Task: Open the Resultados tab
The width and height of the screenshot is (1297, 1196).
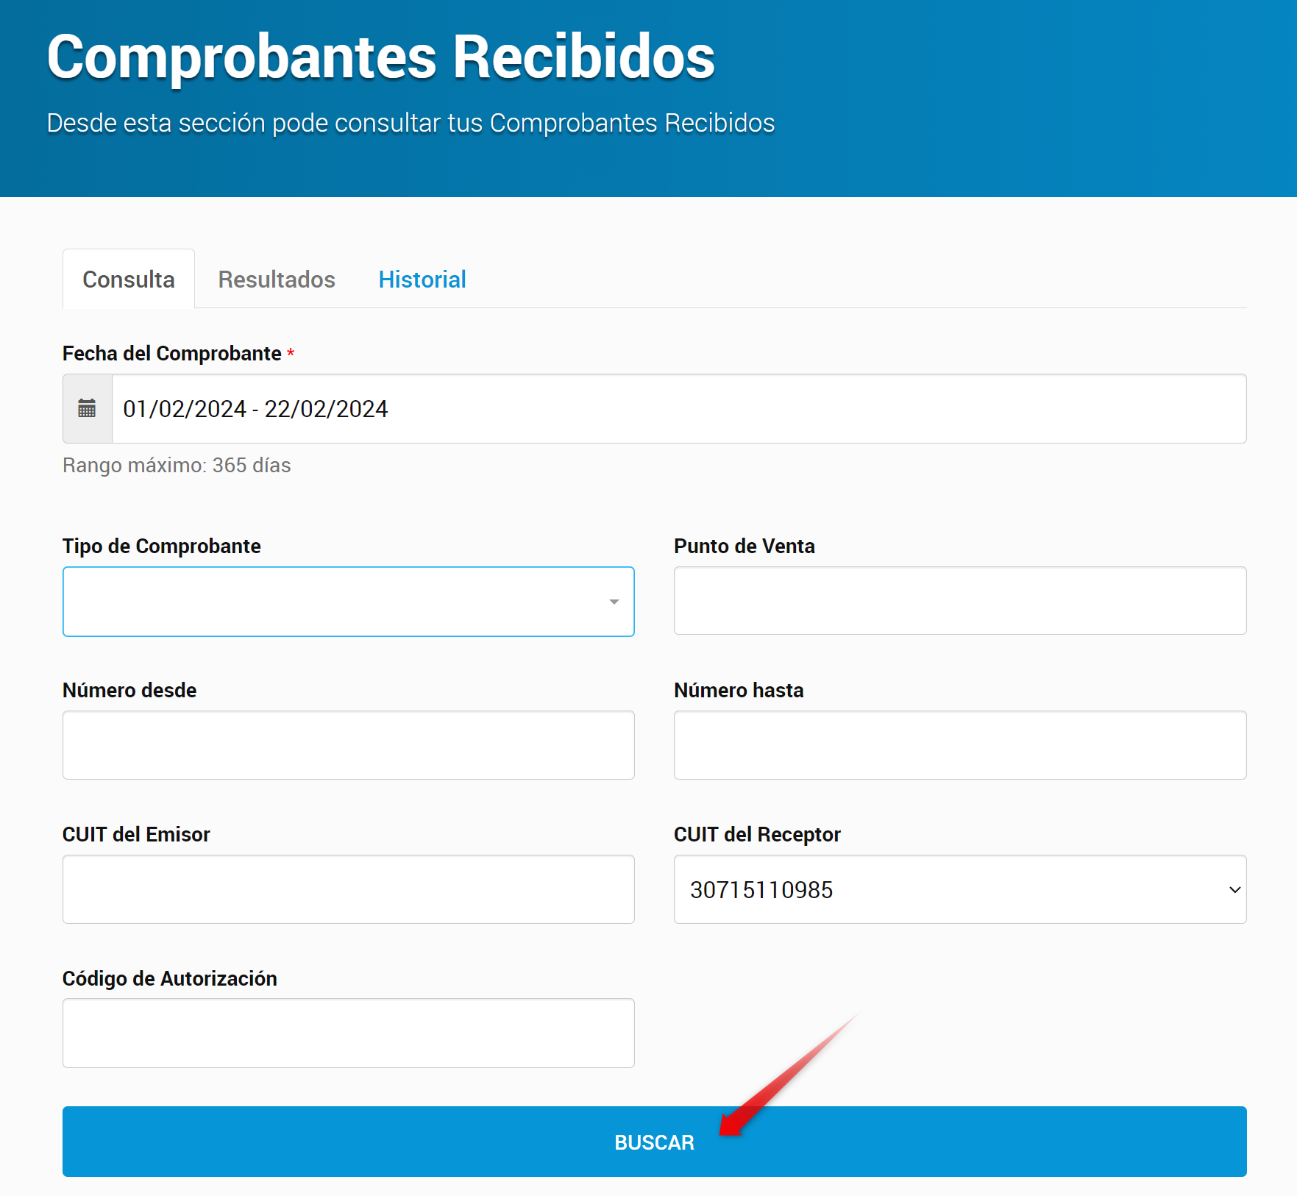Action: (276, 280)
